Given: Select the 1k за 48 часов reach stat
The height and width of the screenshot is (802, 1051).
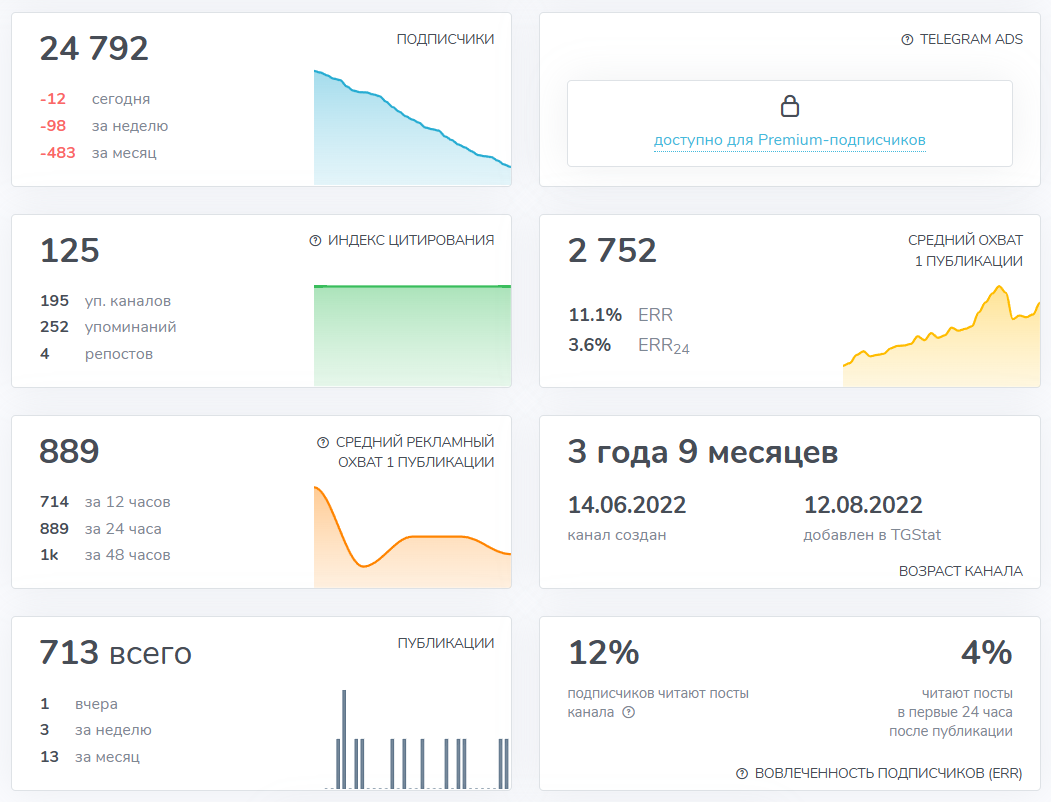Looking at the screenshot, I should point(99,554).
